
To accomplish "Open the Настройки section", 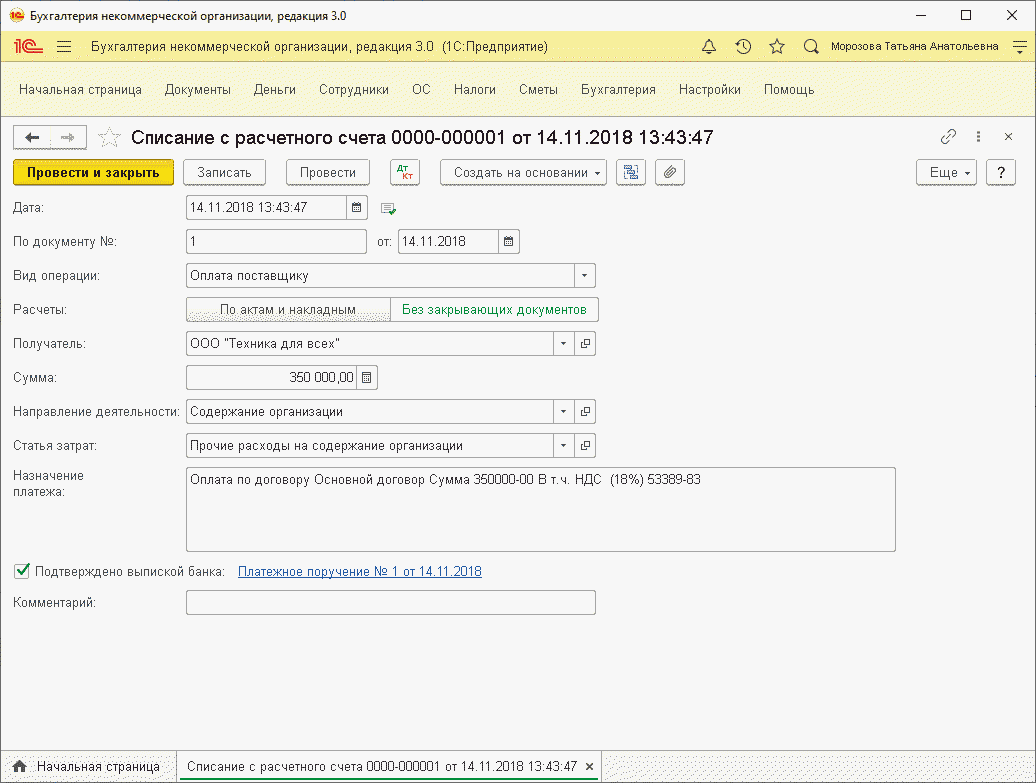I will point(710,90).
